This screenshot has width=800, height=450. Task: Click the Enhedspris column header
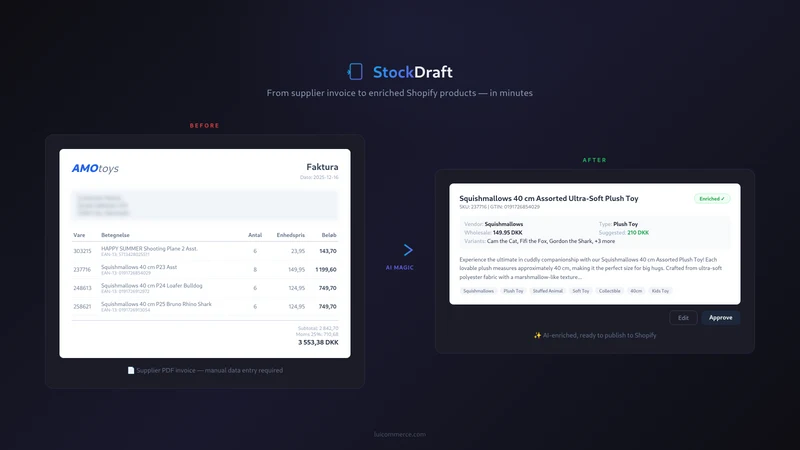click(x=290, y=235)
